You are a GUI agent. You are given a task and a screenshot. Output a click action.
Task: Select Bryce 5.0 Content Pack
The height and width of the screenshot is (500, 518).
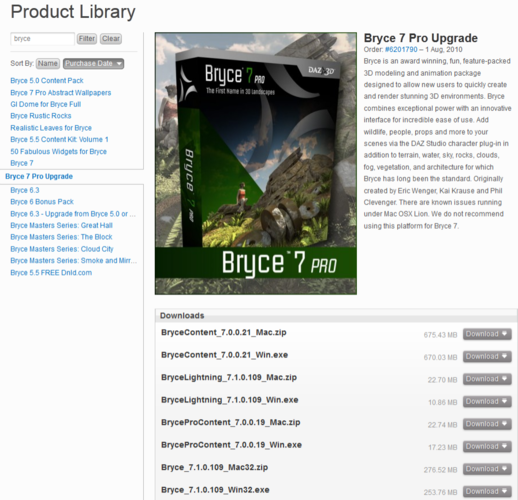[47, 81]
